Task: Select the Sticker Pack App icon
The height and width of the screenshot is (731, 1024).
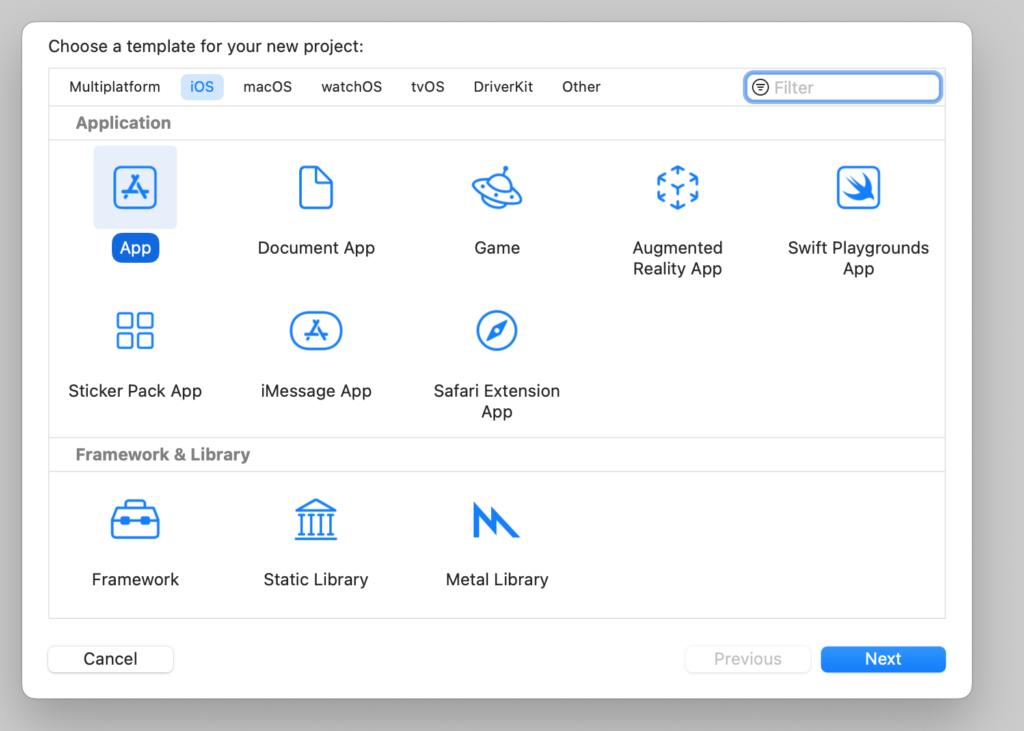Action: (x=135, y=331)
